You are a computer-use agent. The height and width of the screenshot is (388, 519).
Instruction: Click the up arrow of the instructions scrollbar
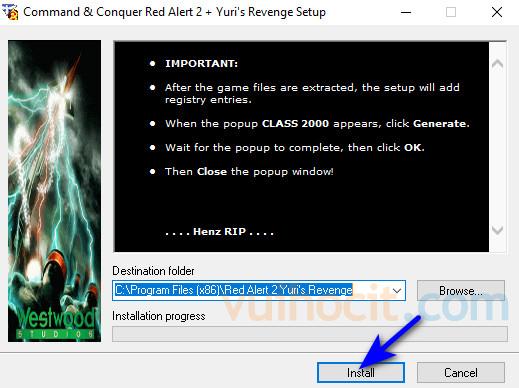click(498, 63)
